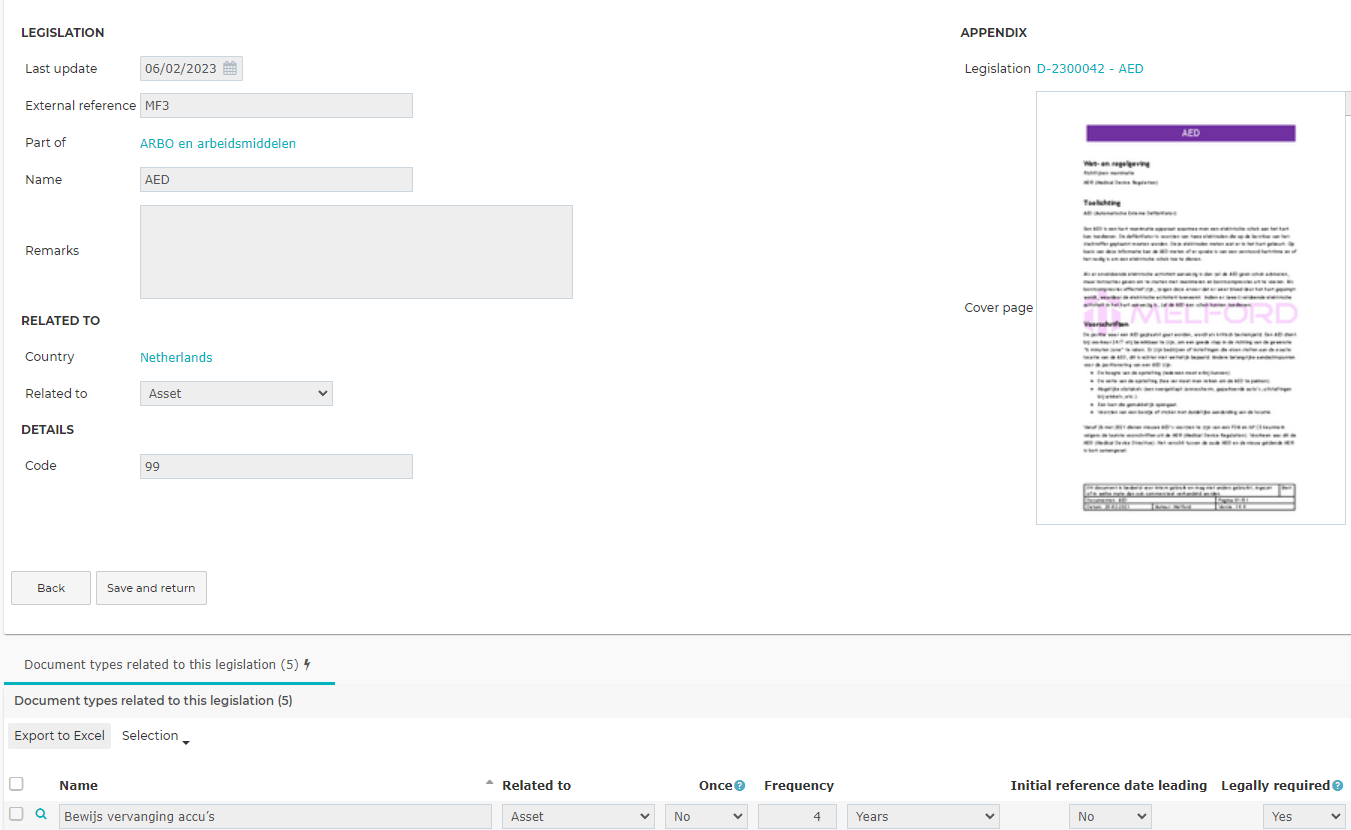
Task: Open the Netherlands country link
Action: point(176,357)
